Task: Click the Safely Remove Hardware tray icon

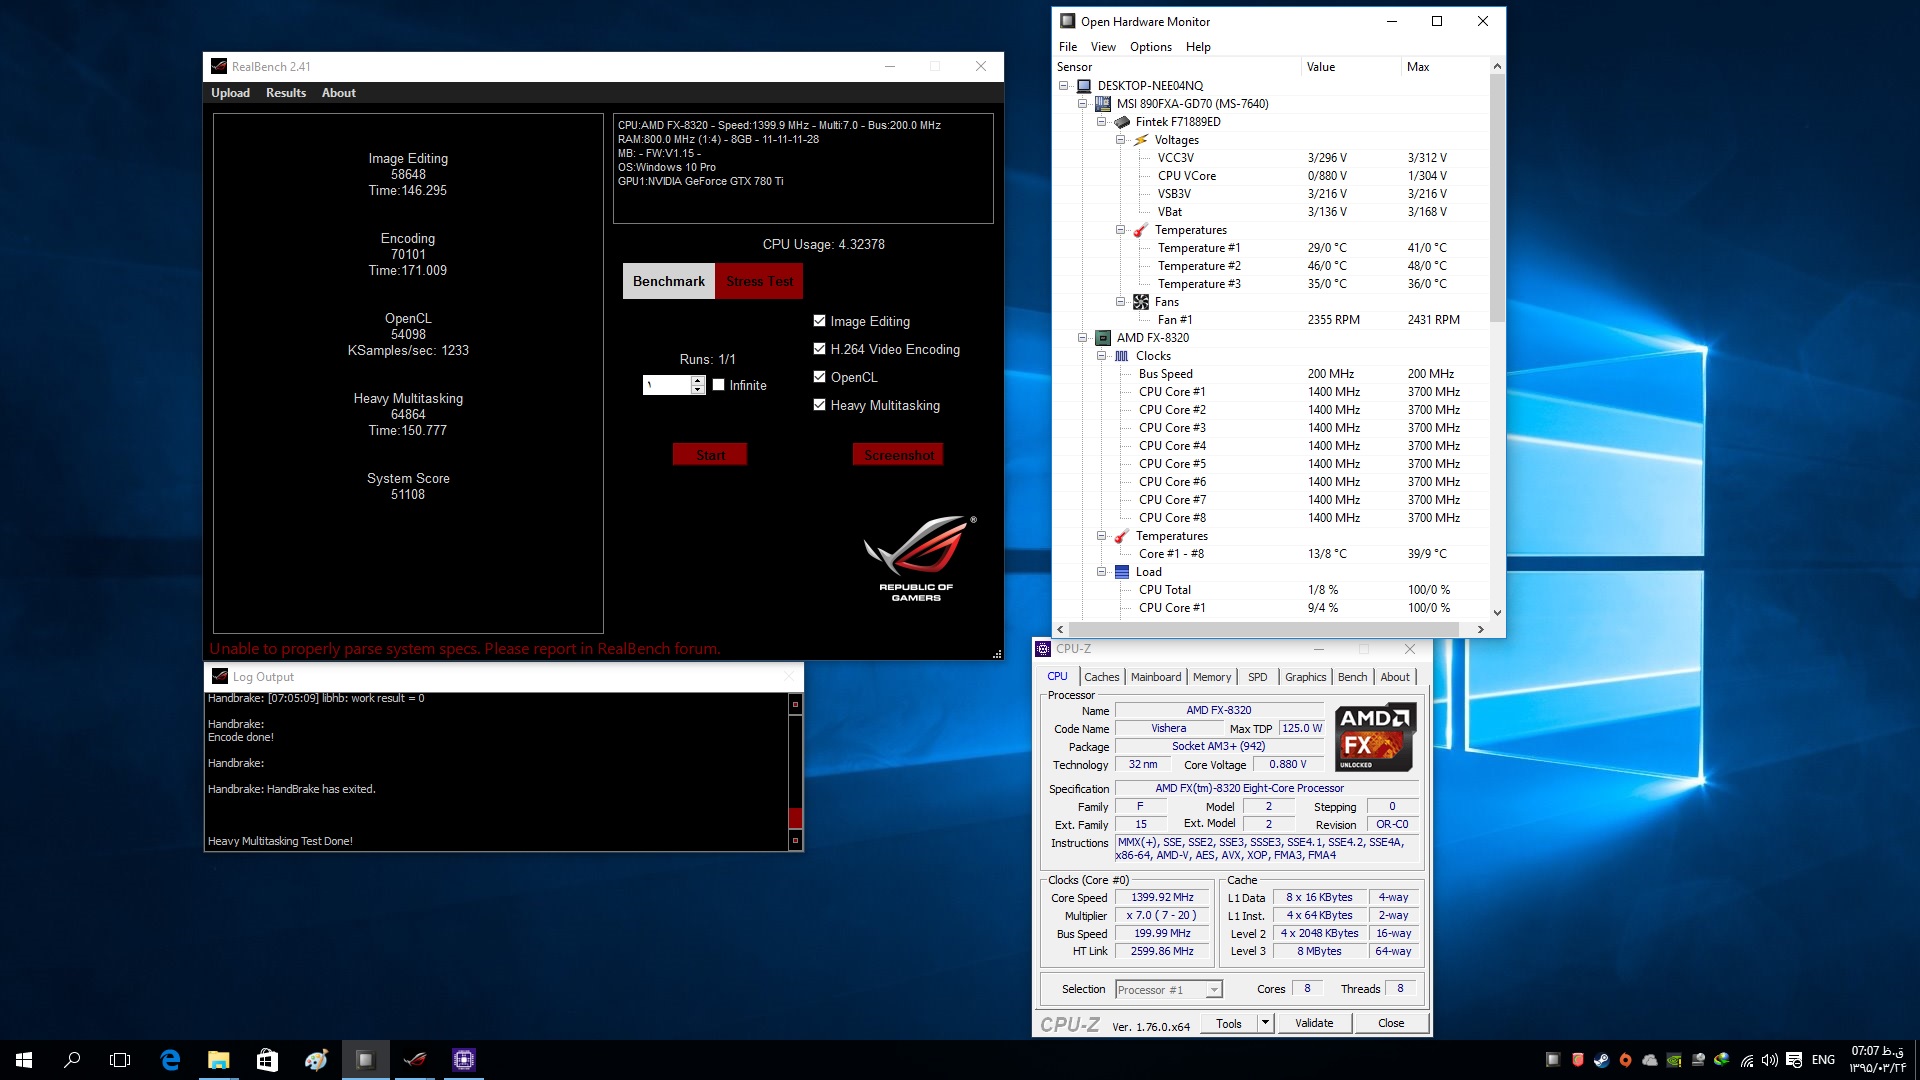Action: (1697, 1060)
